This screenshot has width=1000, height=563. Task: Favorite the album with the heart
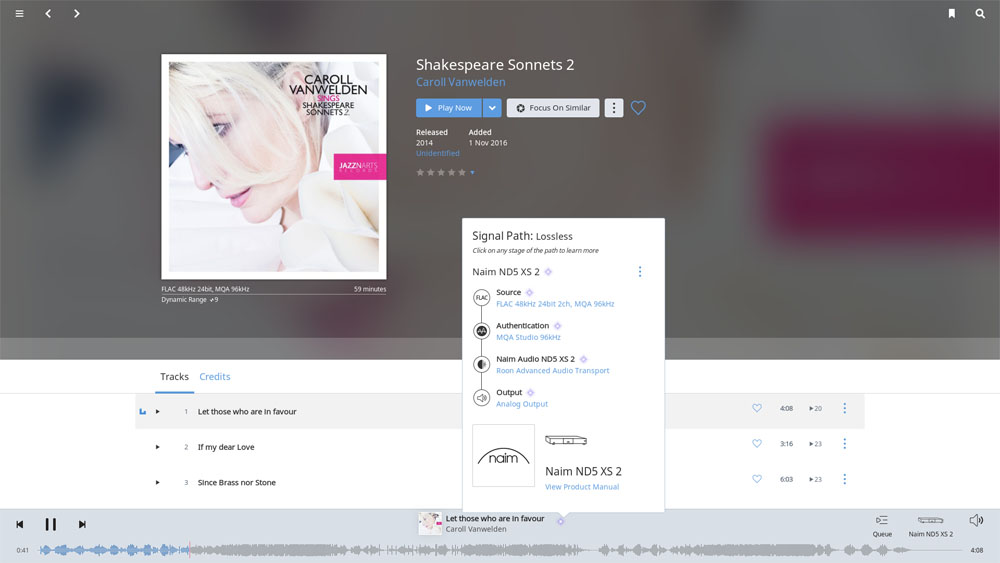point(638,108)
